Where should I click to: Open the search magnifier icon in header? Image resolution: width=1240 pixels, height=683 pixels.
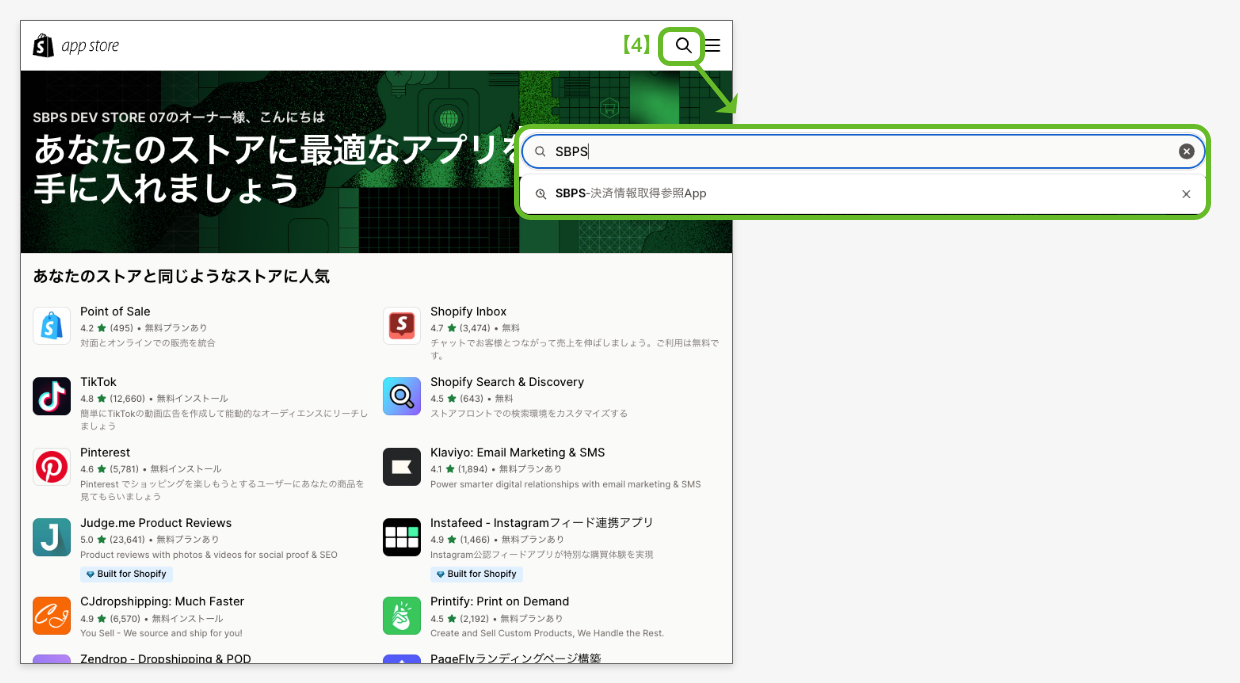point(684,45)
